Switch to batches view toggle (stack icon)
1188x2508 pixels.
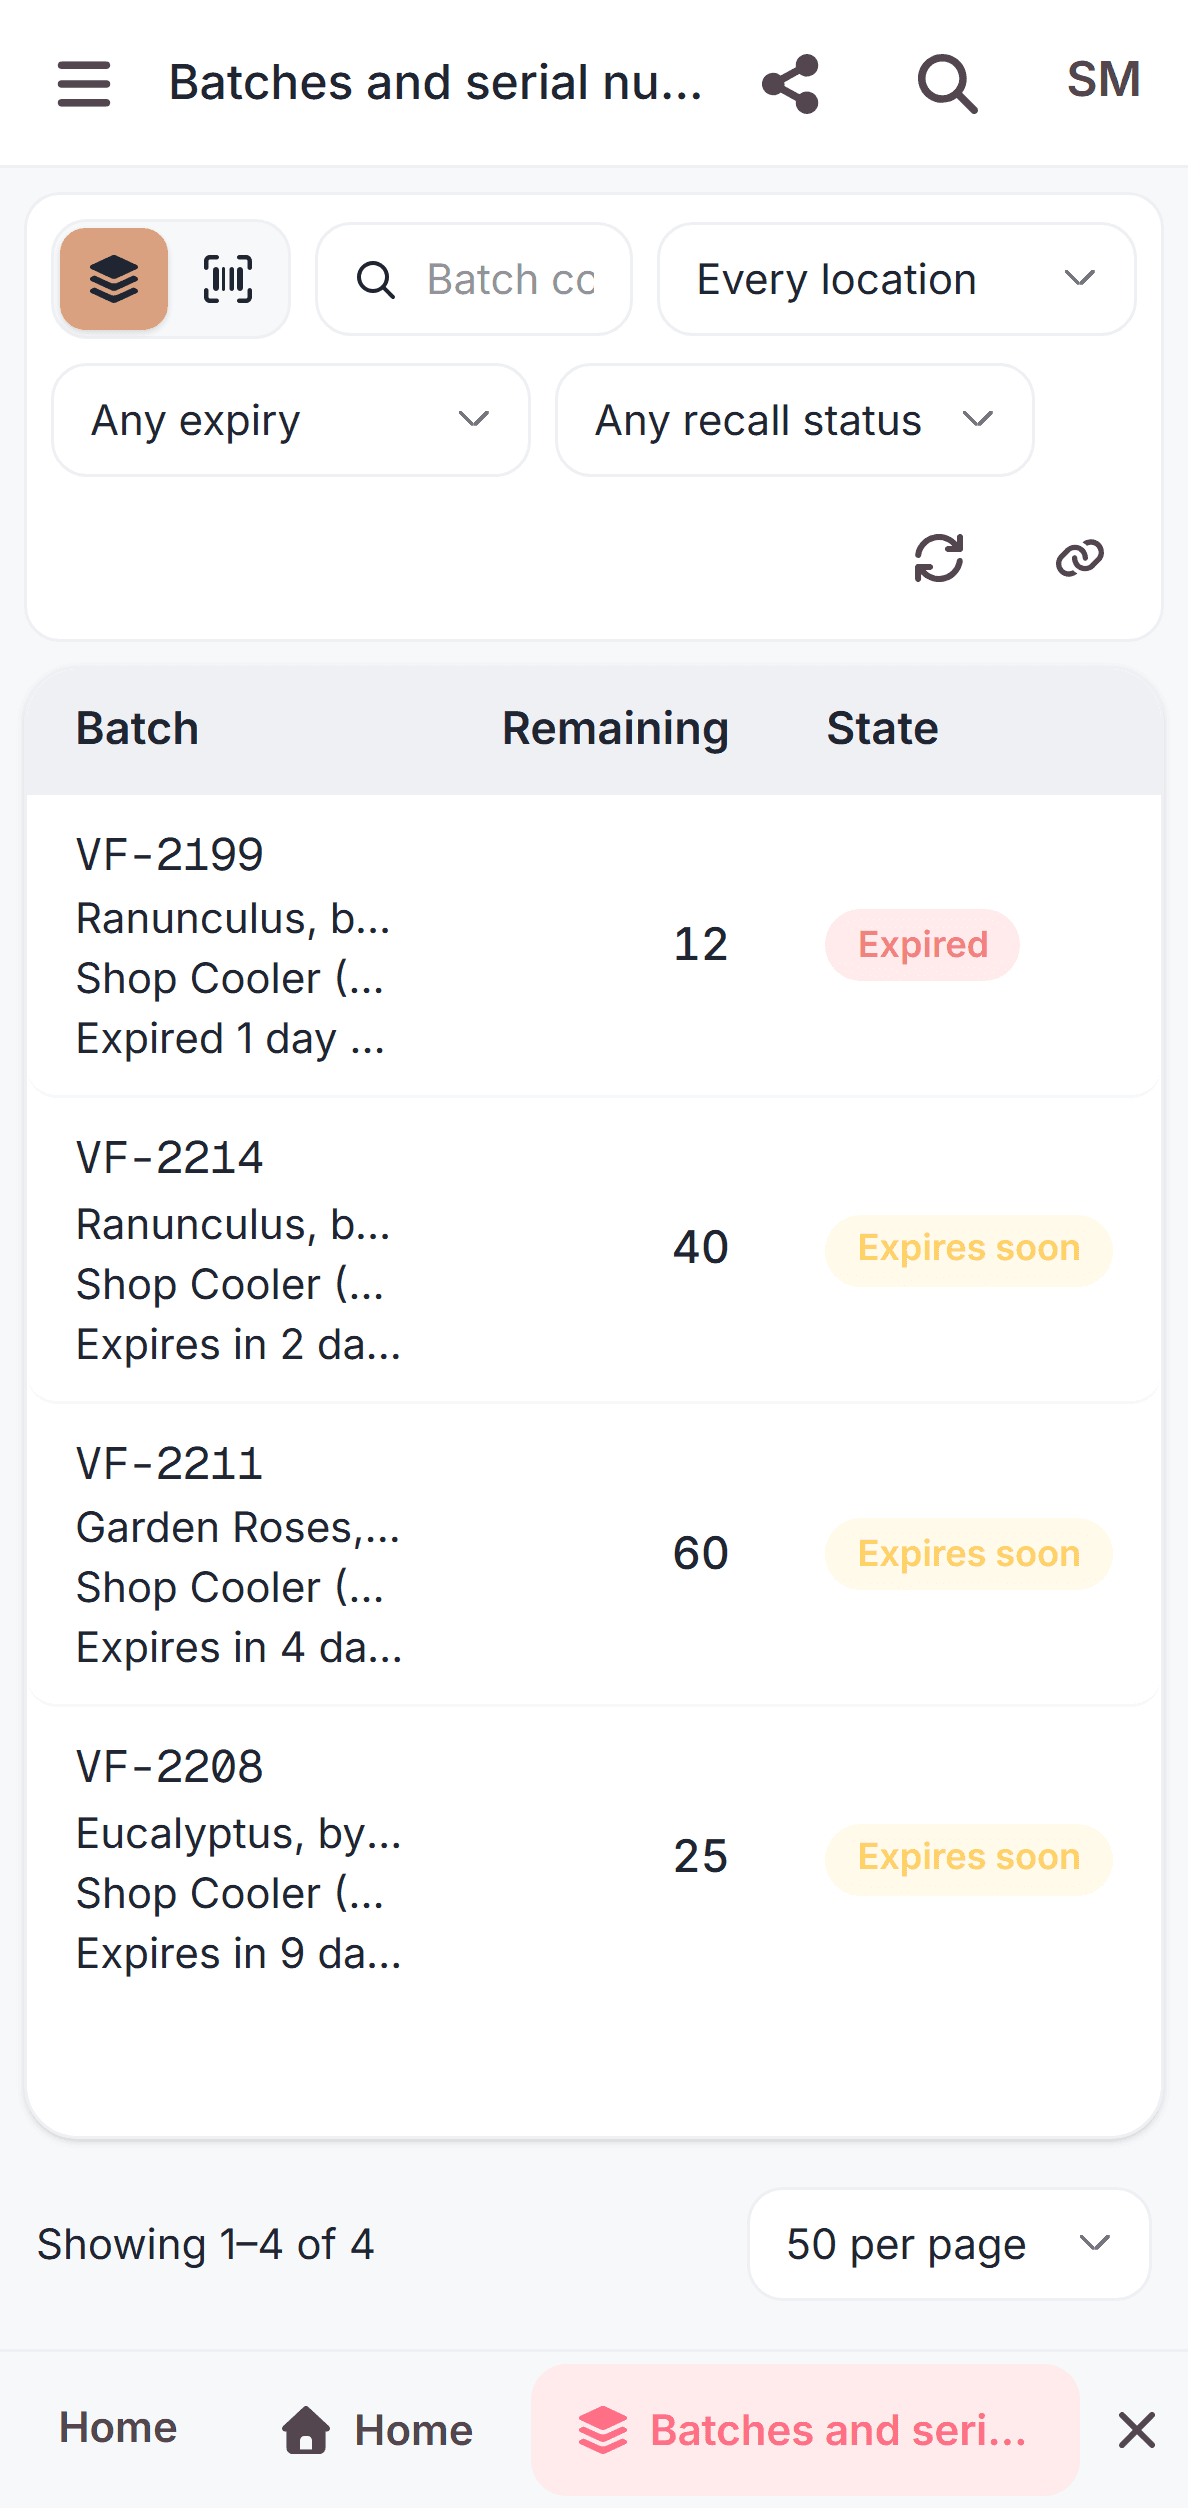(114, 279)
